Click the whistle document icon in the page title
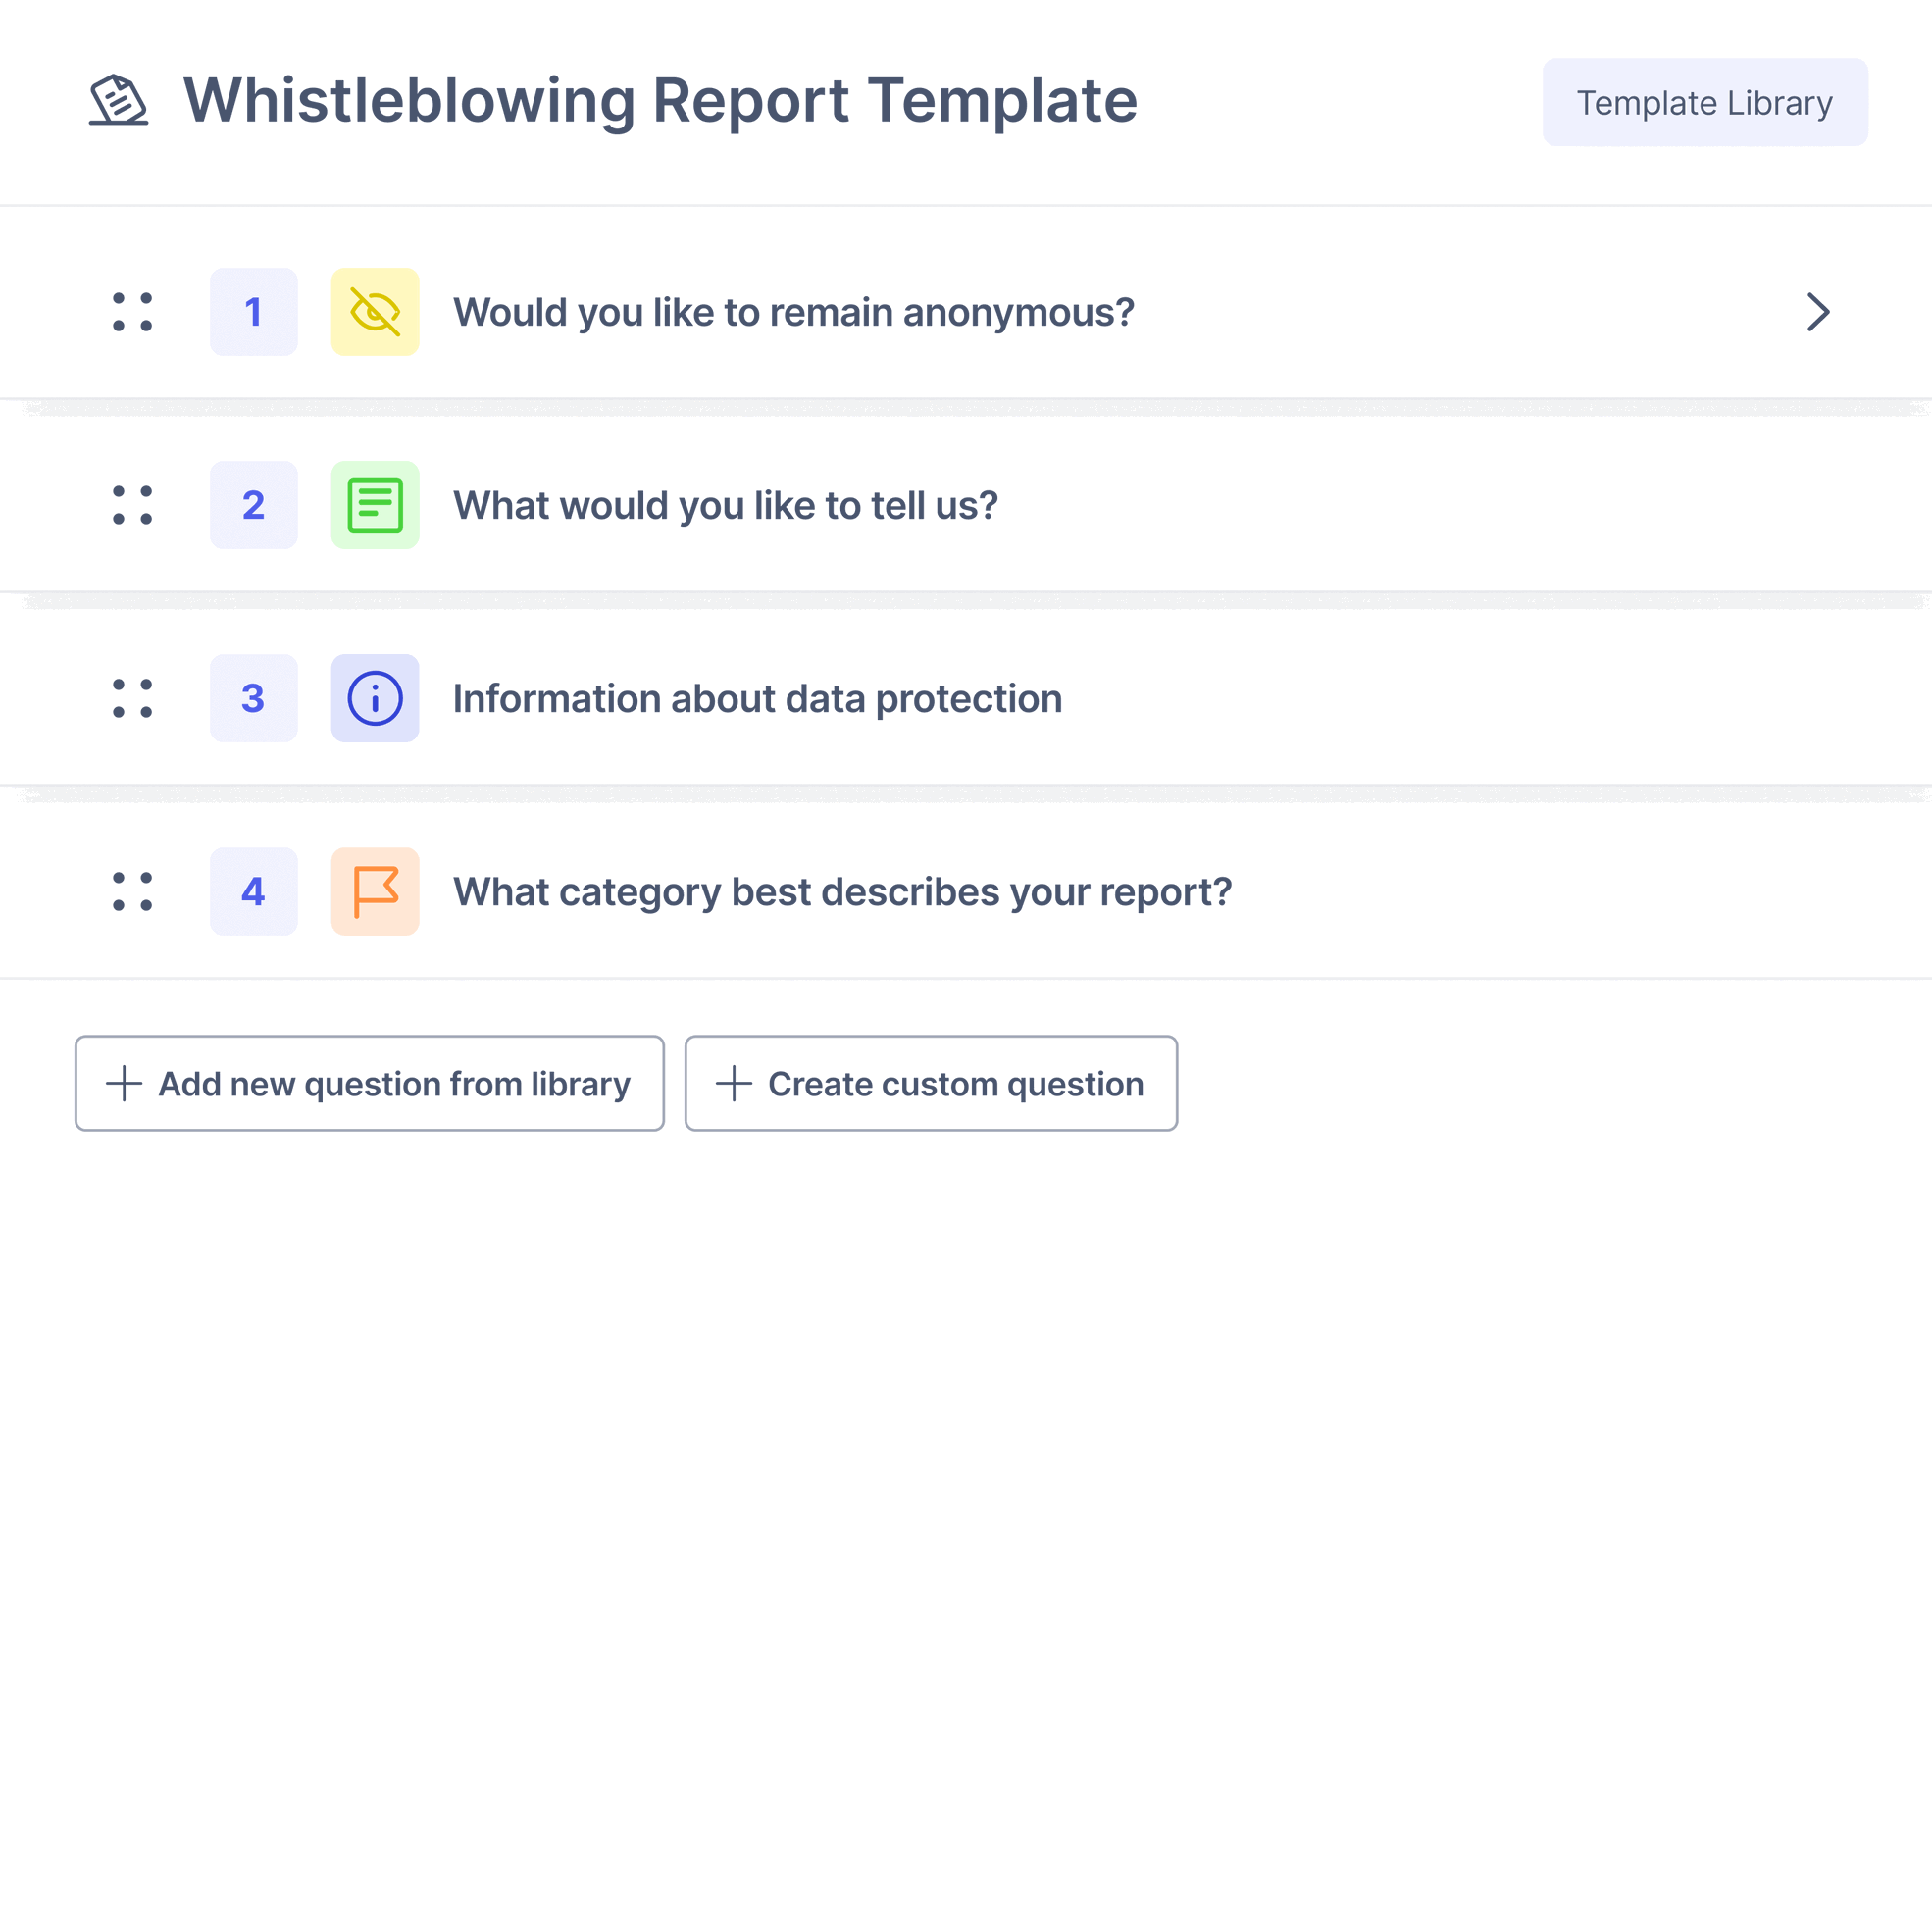 click(119, 100)
